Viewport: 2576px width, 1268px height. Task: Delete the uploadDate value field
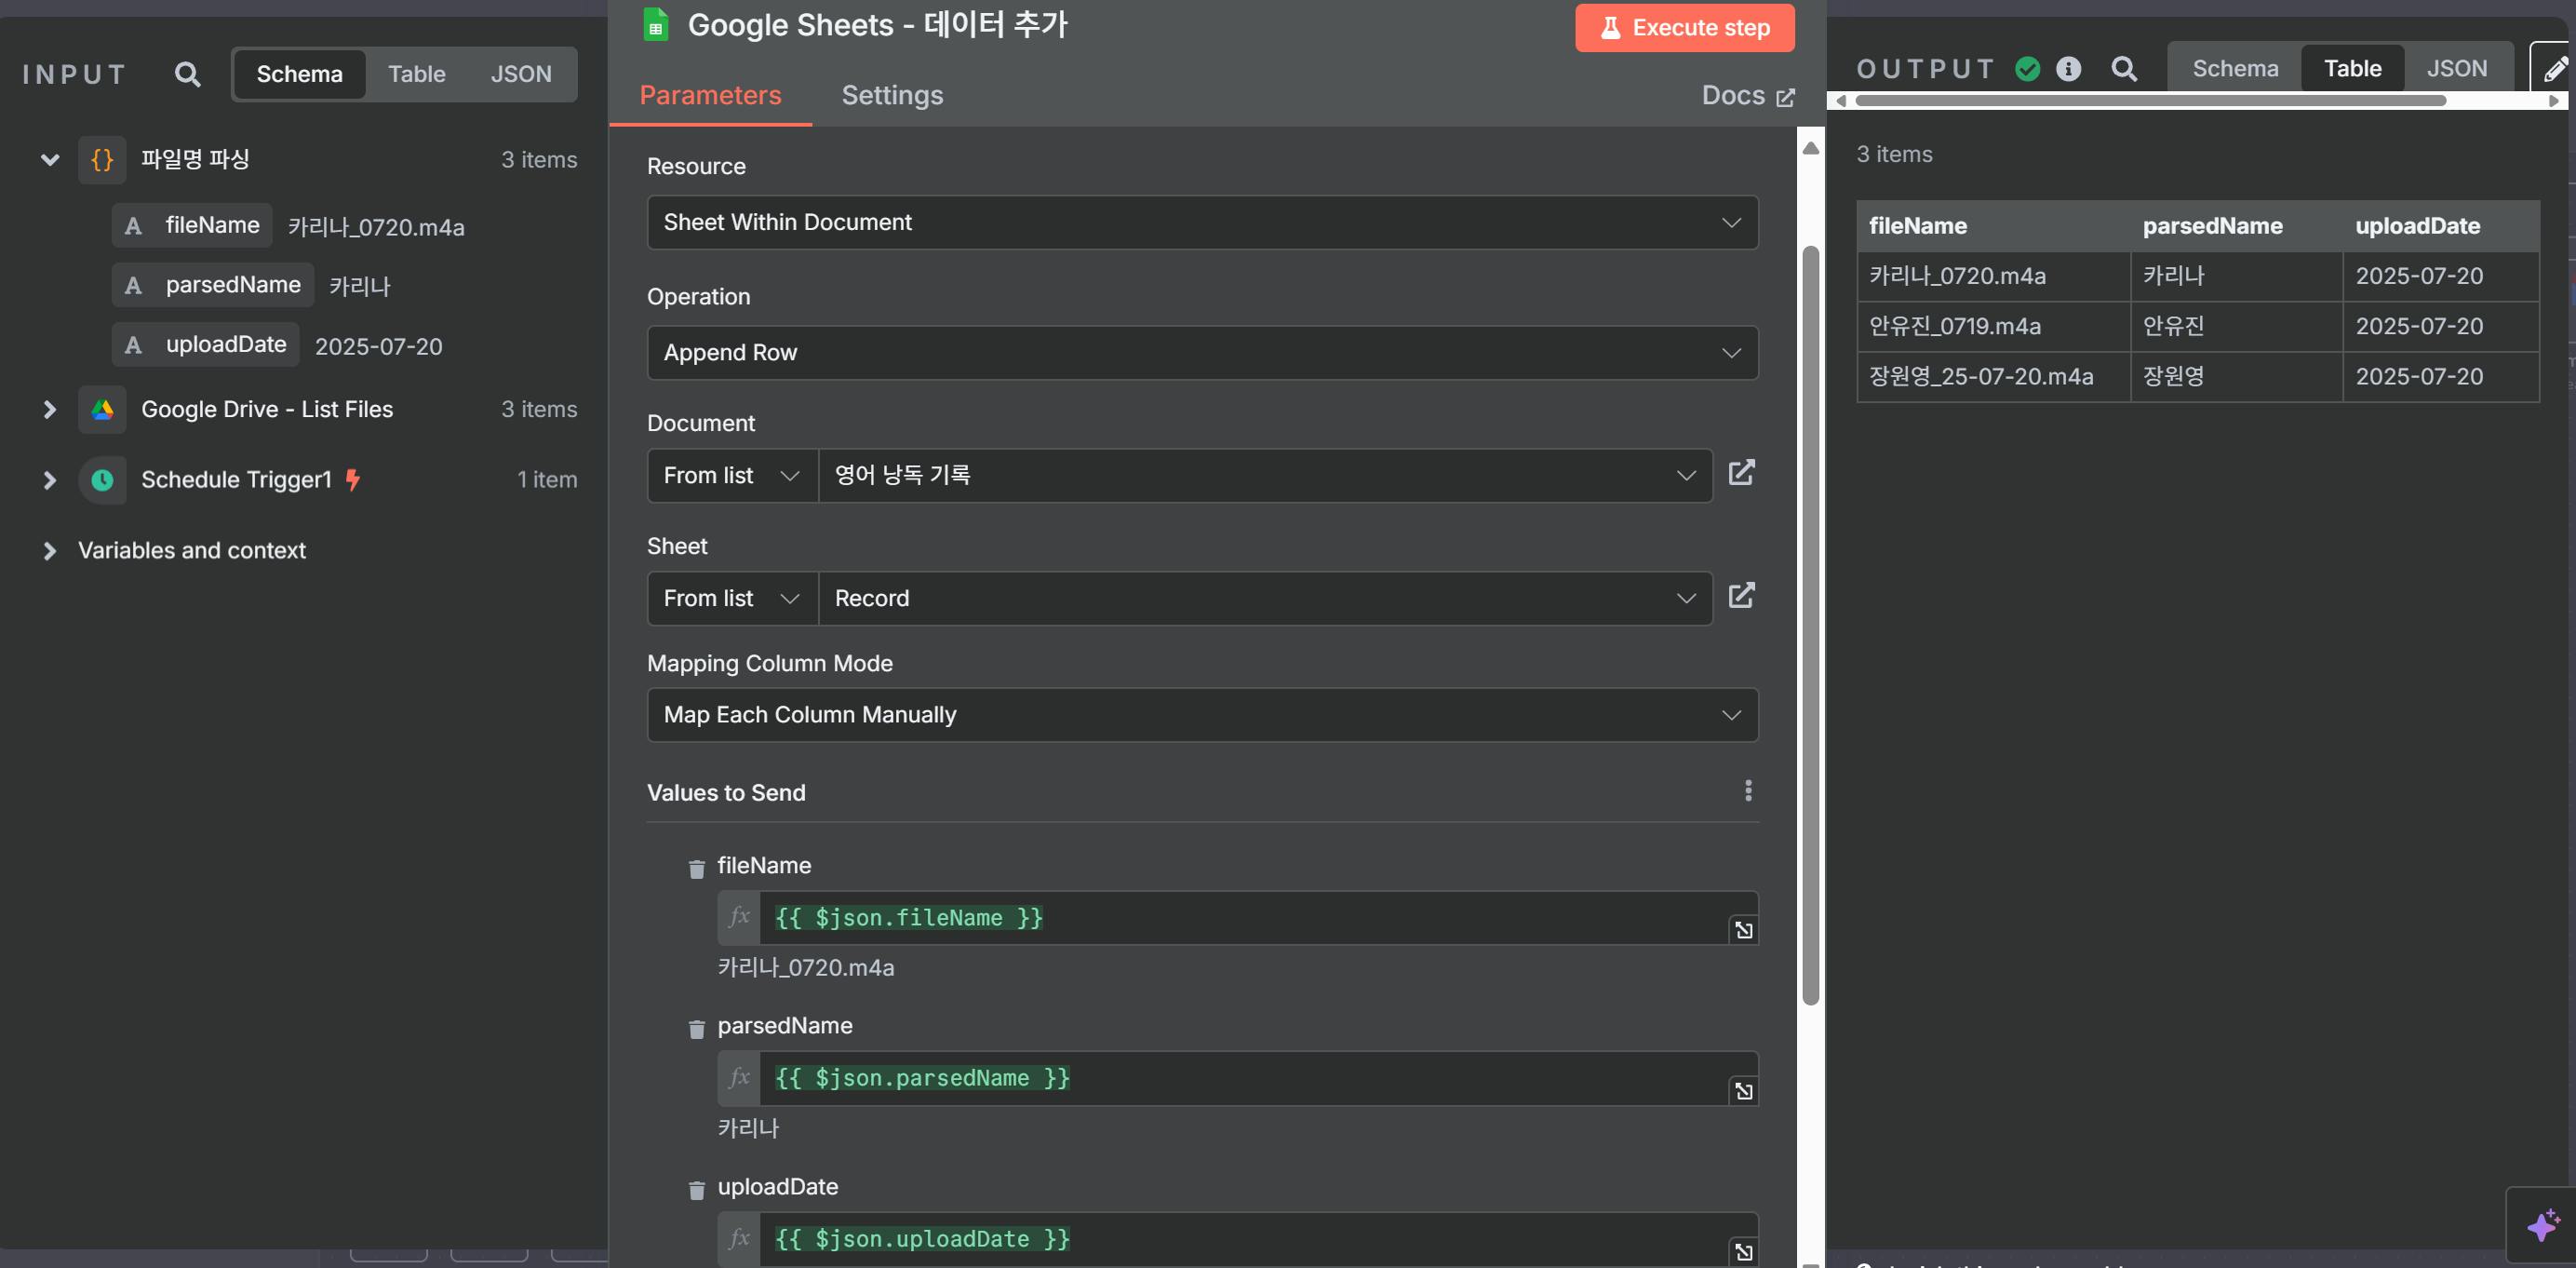[x=697, y=1189]
